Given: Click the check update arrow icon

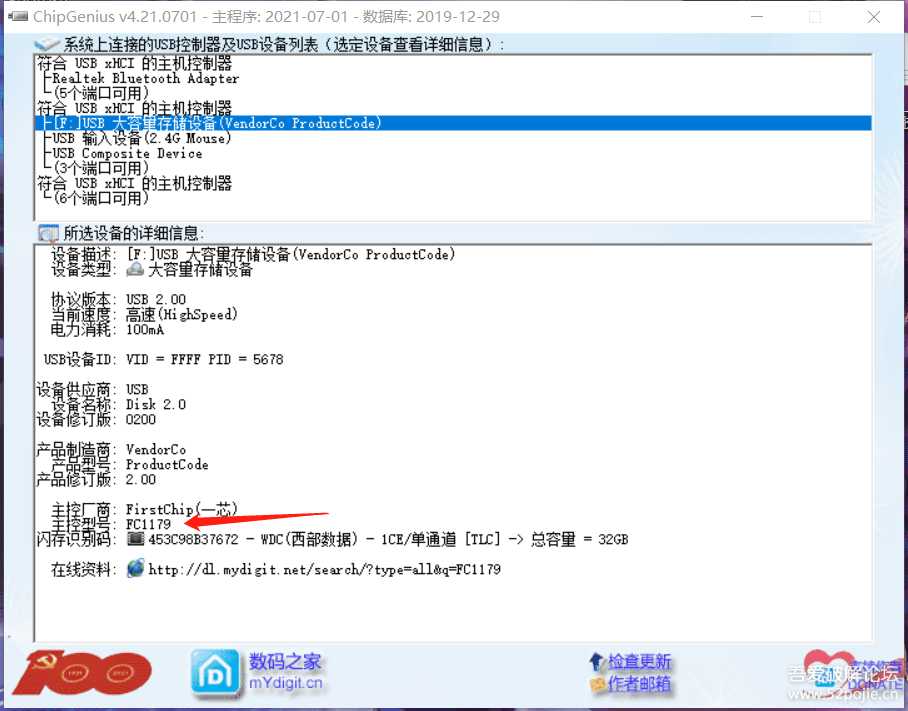Looking at the screenshot, I should pos(596,662).
